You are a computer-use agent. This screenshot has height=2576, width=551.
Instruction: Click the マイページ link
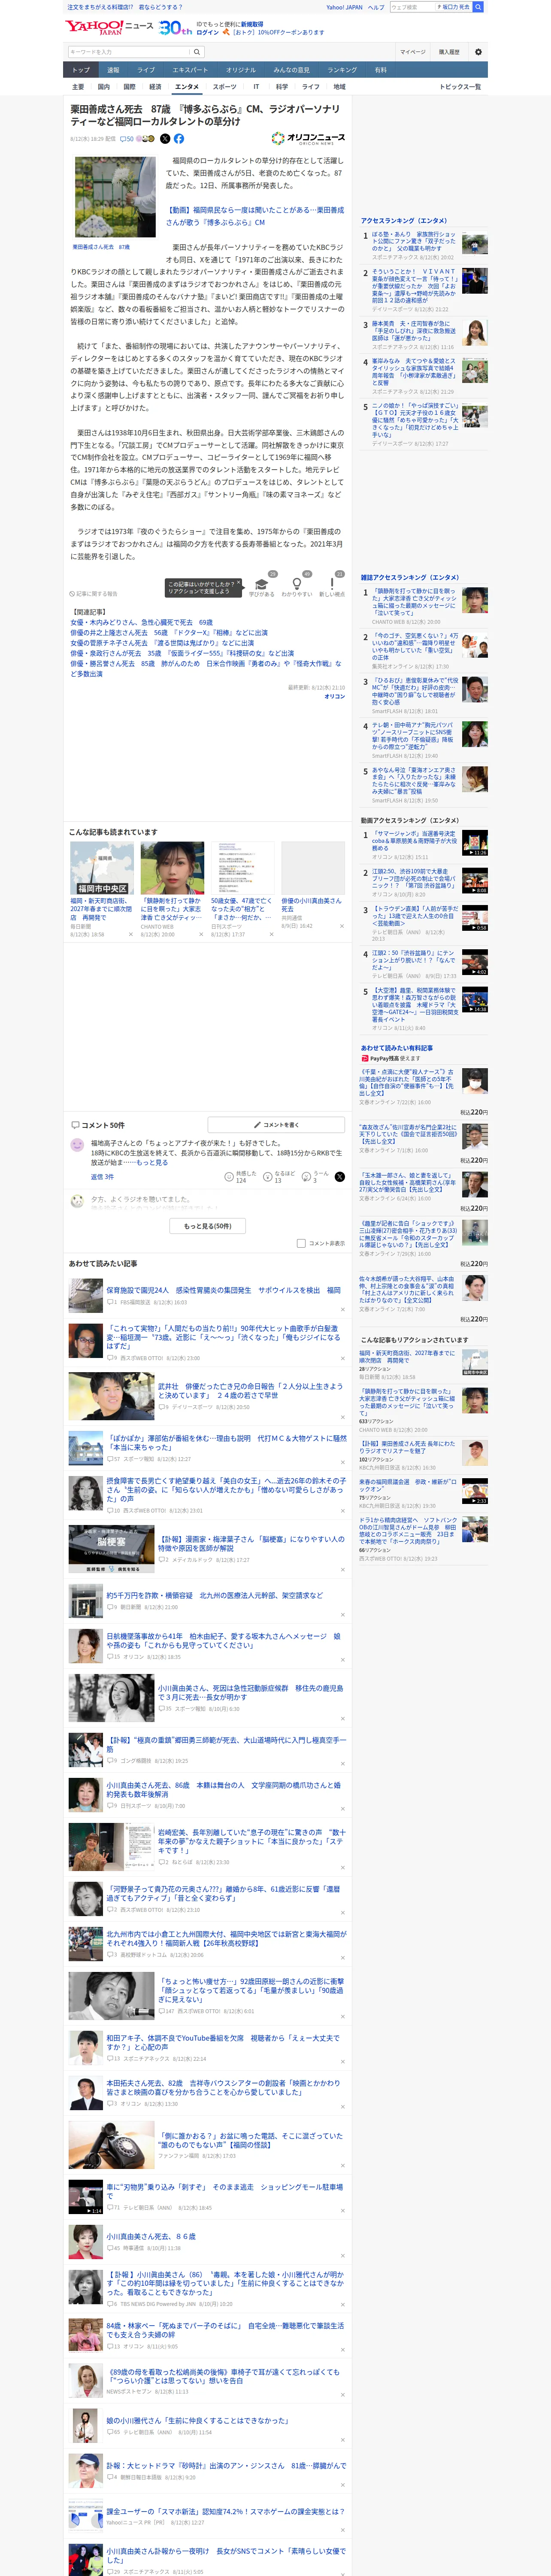413,52
